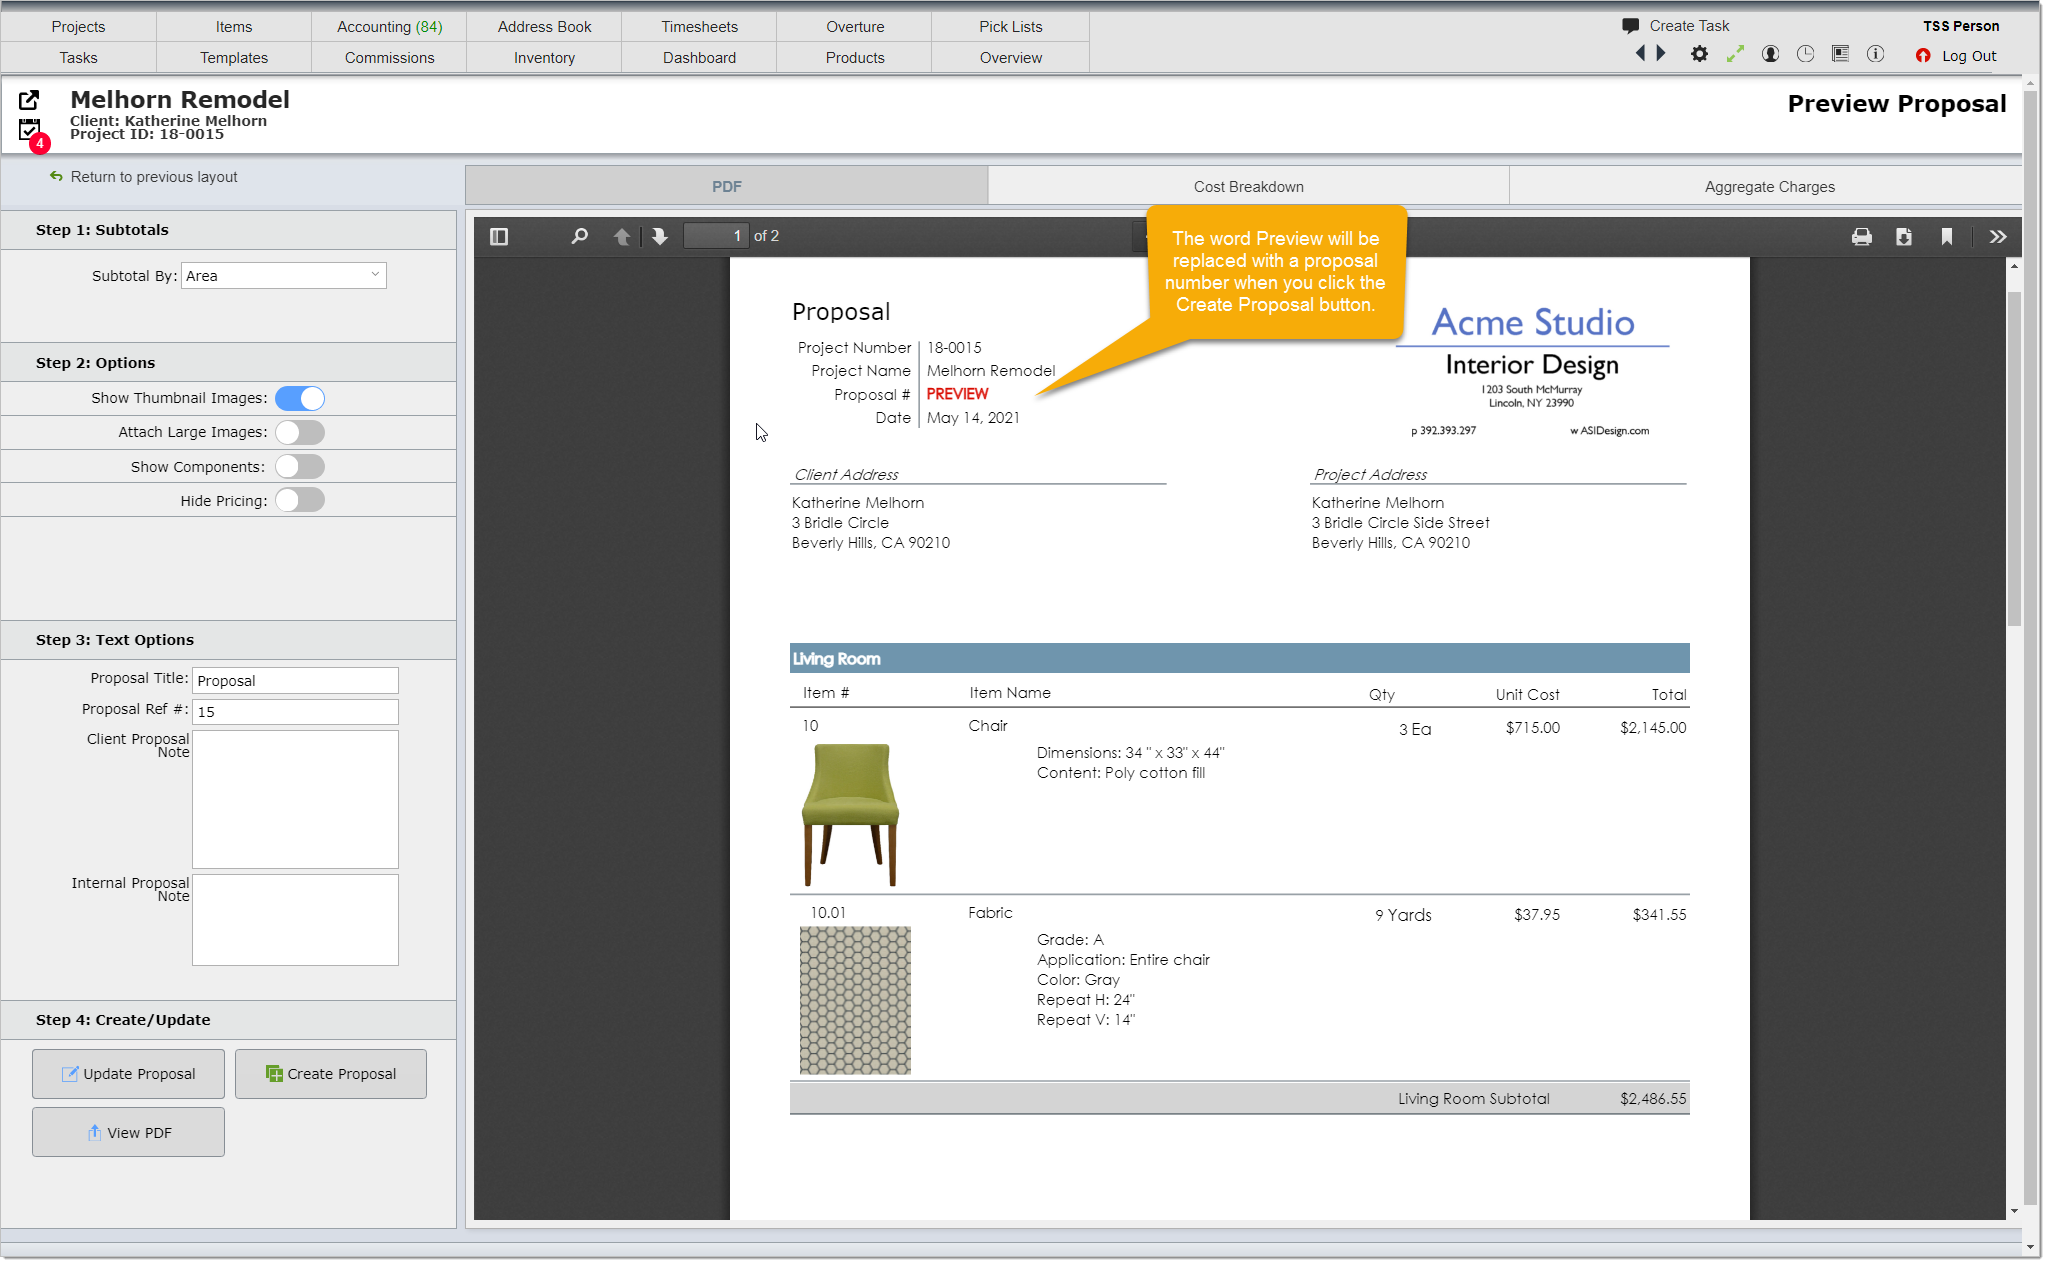Click the Living Room Subtotal row
2046x1263 pixels.
coord(1239,1098)
